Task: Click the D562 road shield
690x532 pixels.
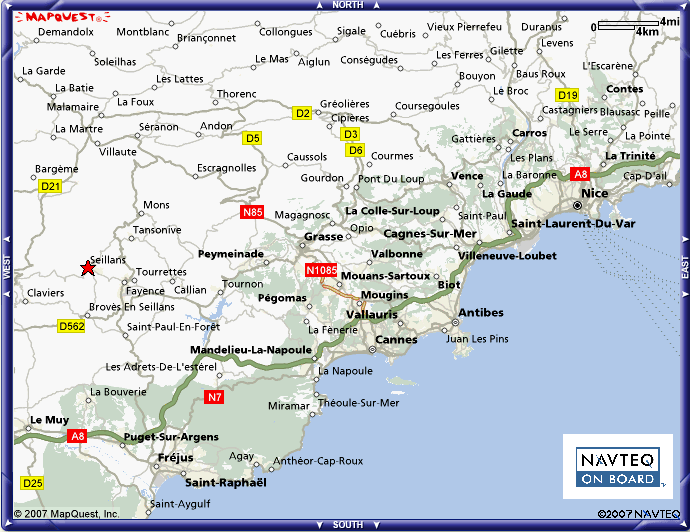Action: pos(71,326)
